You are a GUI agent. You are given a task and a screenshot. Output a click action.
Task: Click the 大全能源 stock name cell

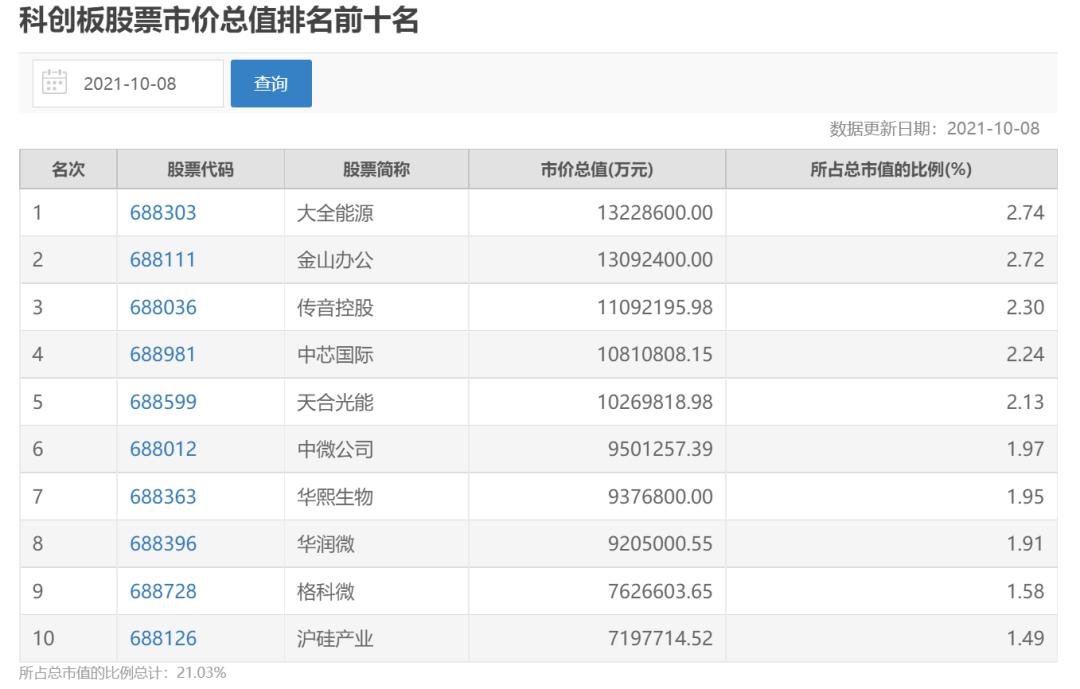(335, 213)
